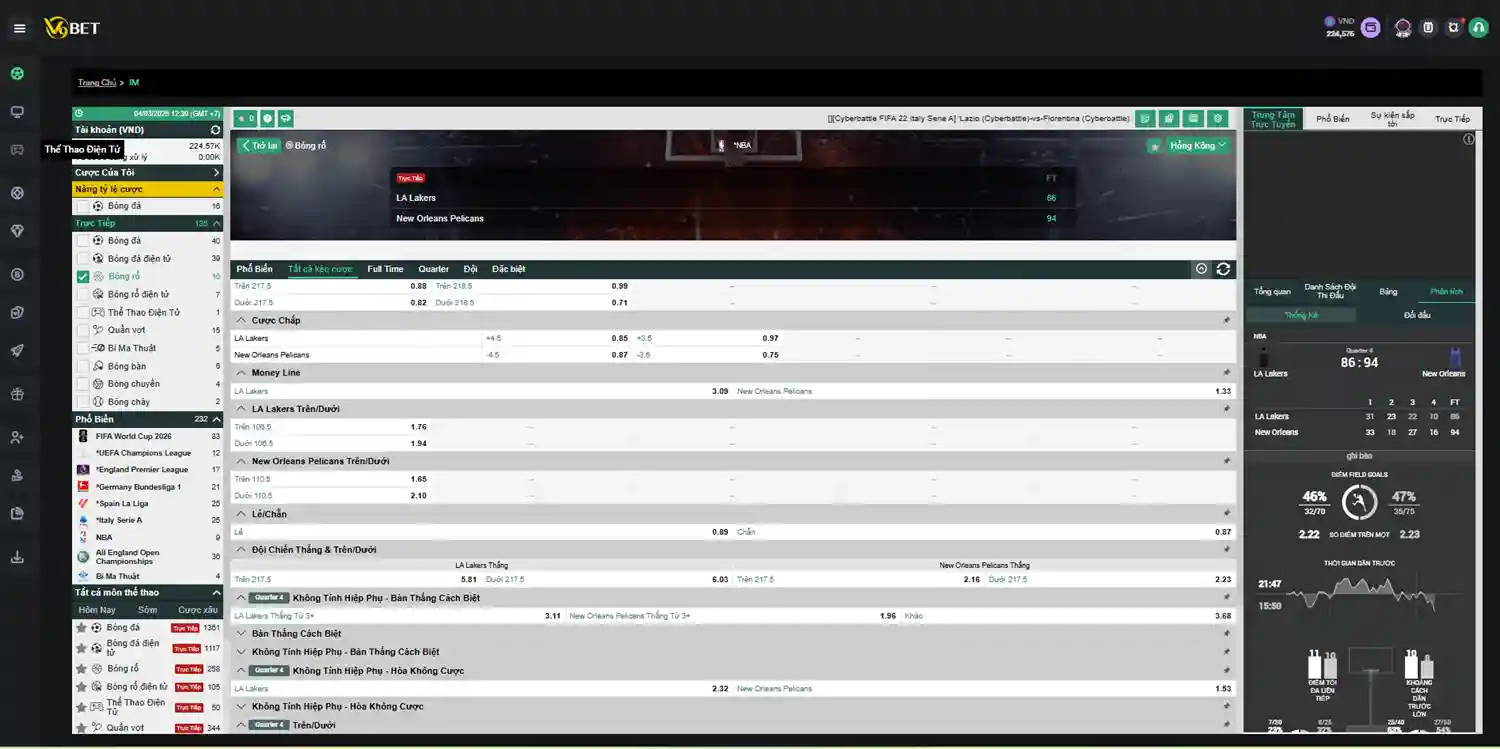1500x749 pixels.
Task: Tick the Bóng đá điện tử checkbox
Action: pyautogui.click(x=83, y=259)
